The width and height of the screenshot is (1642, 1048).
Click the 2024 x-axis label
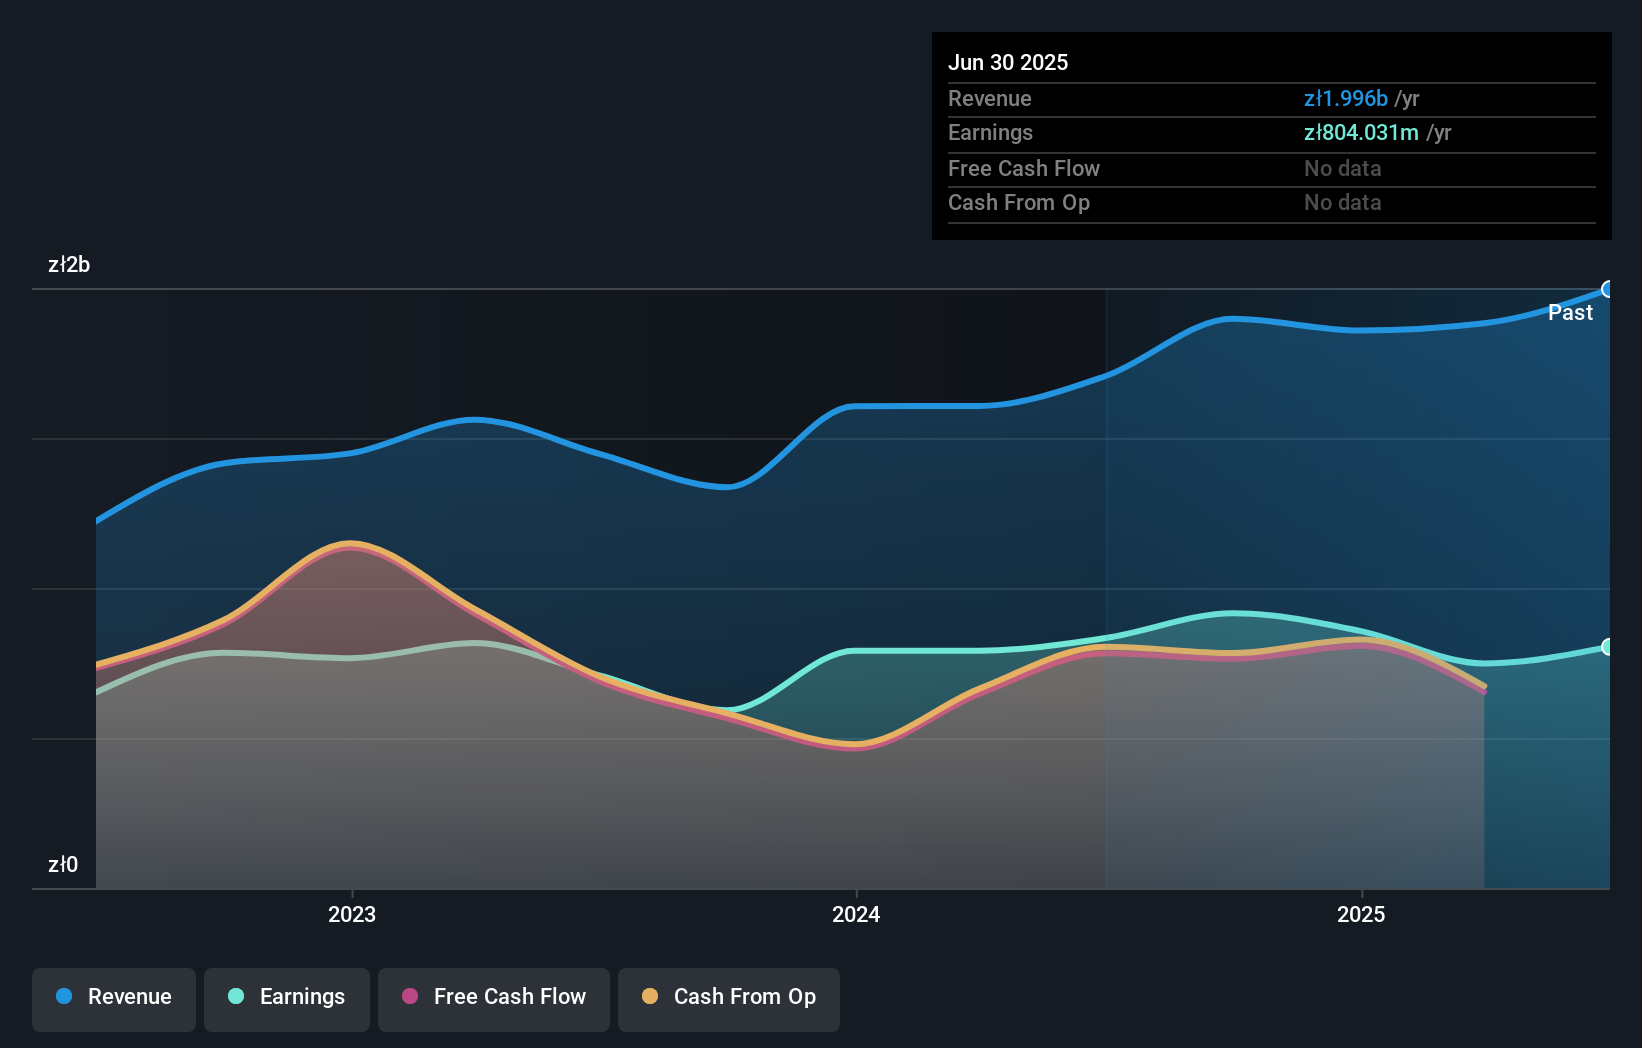click(856, 914)
